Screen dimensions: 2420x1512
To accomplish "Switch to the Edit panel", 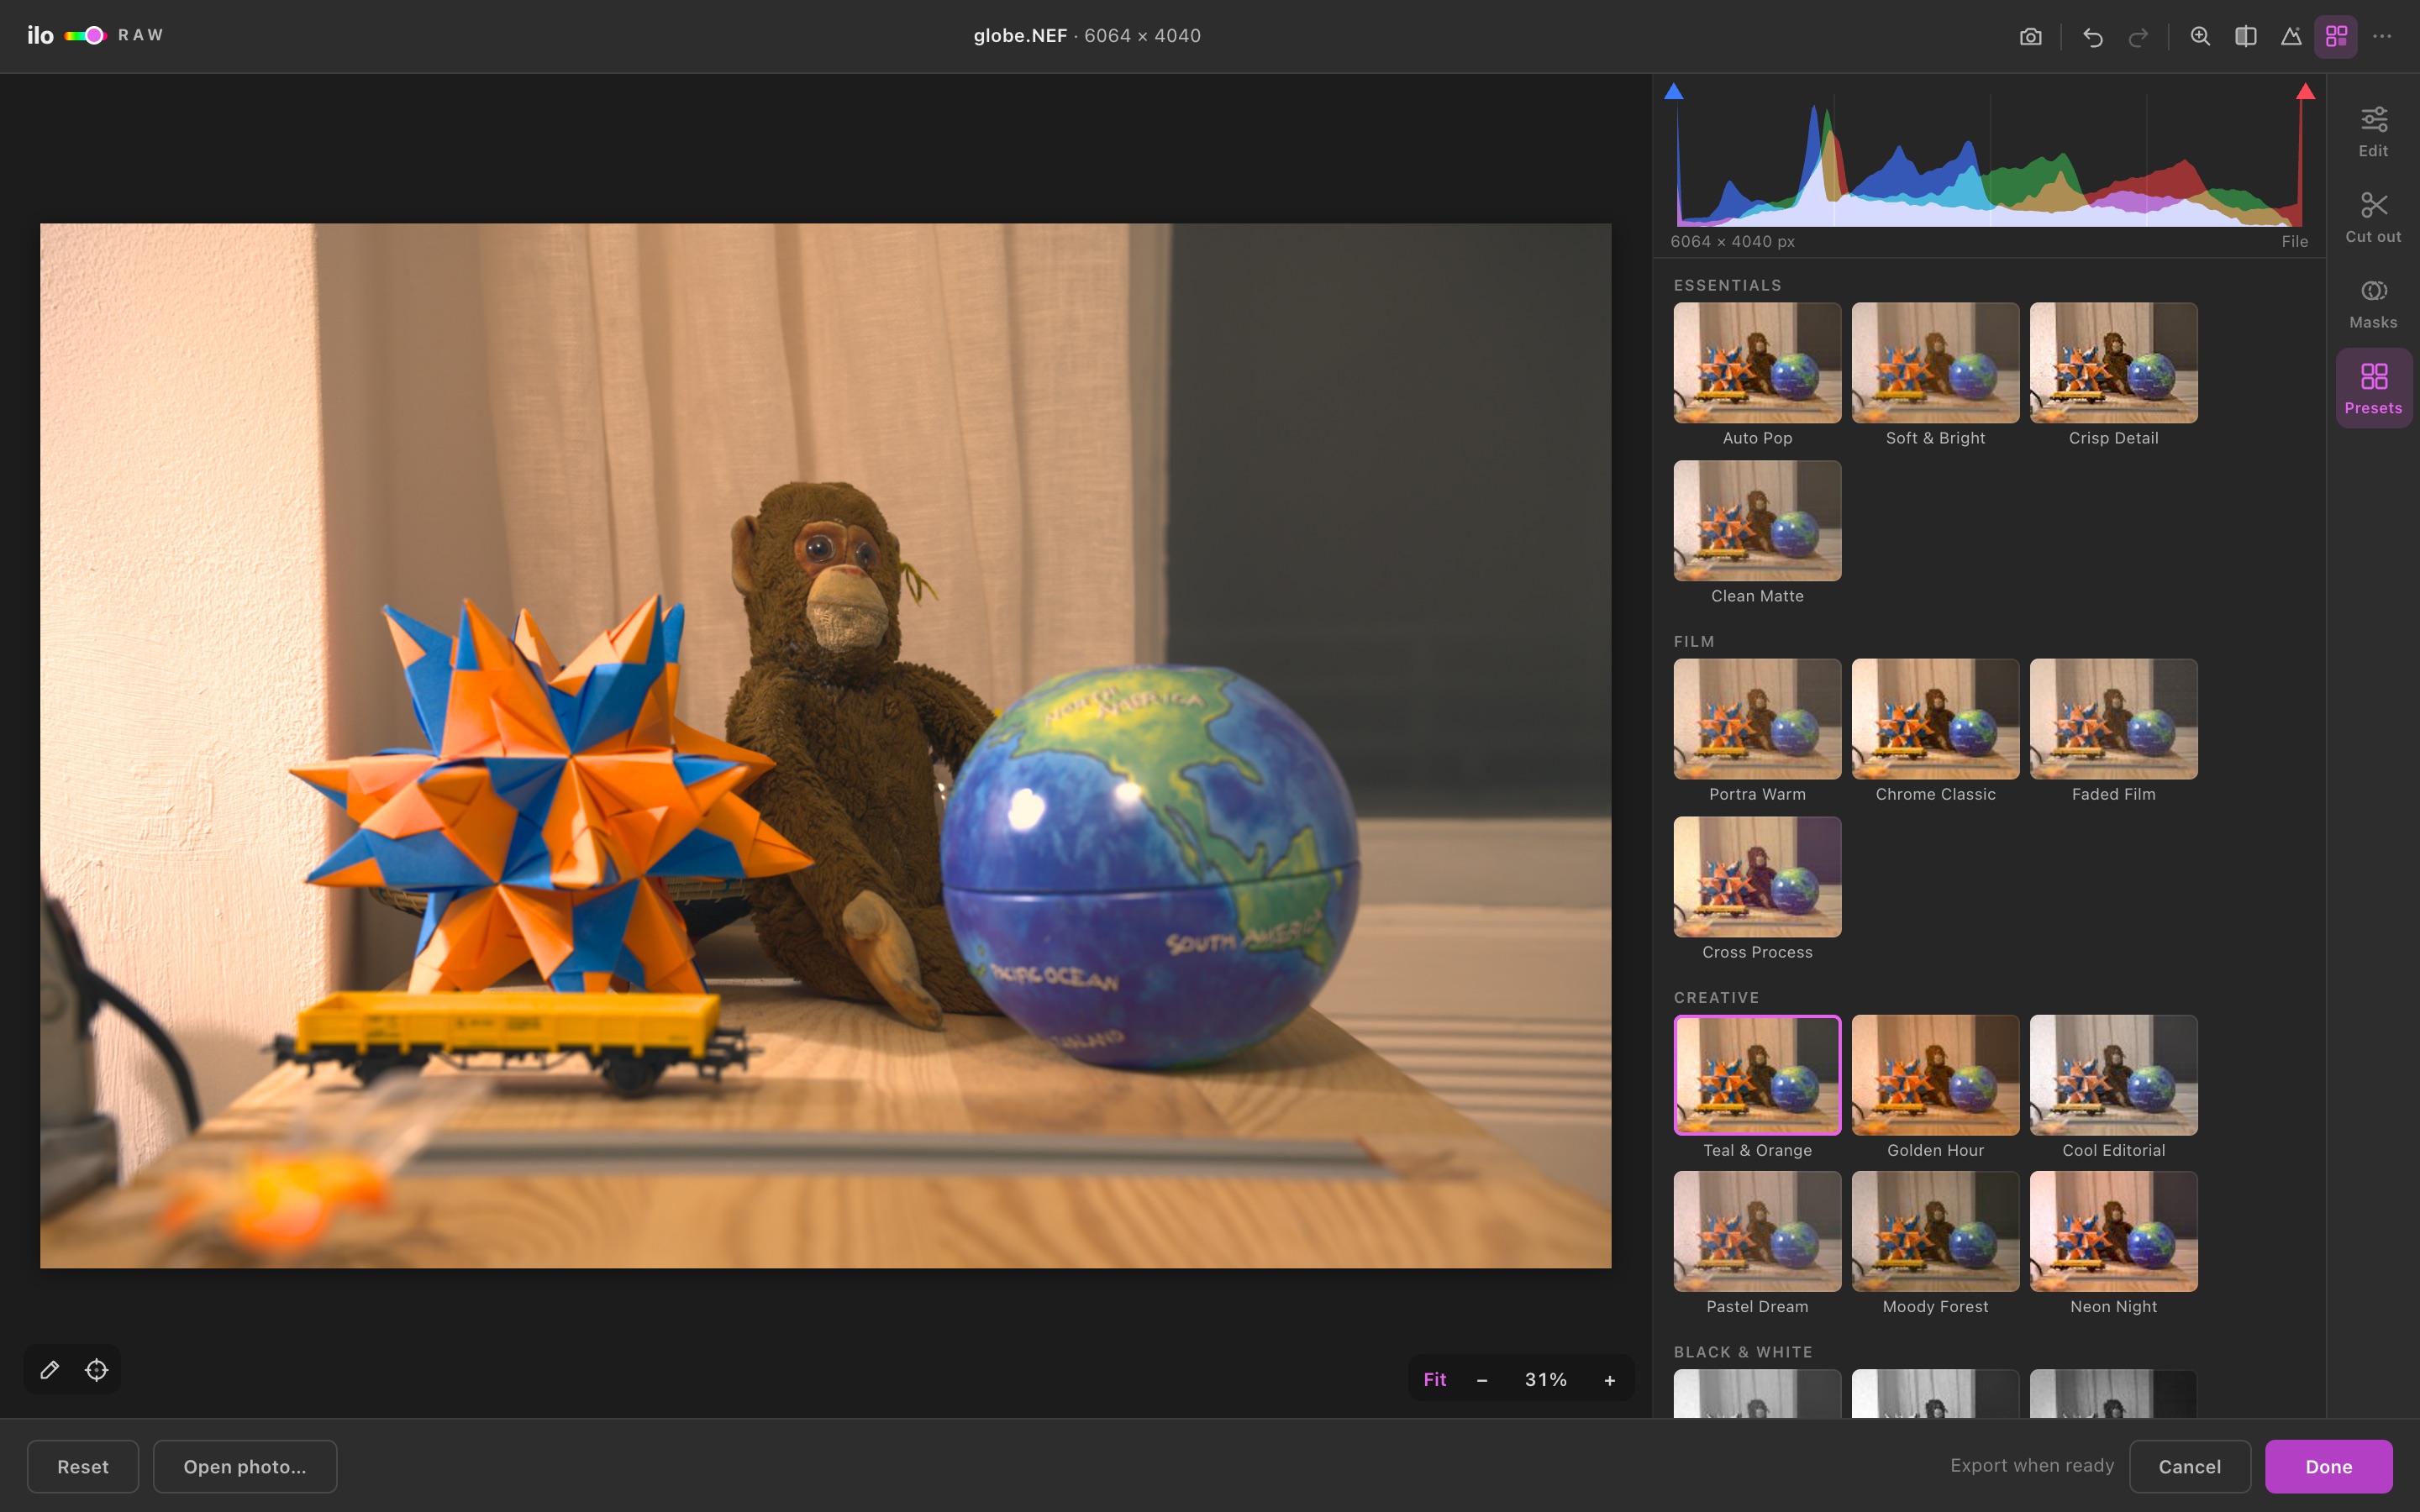I will (2373, 131).
